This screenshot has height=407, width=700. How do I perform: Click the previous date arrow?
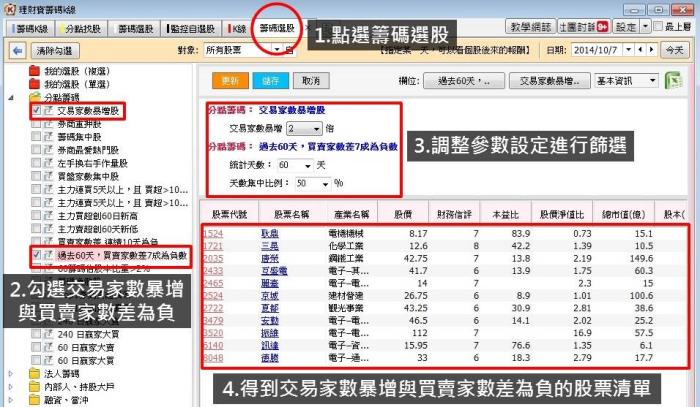pos(641,50)
